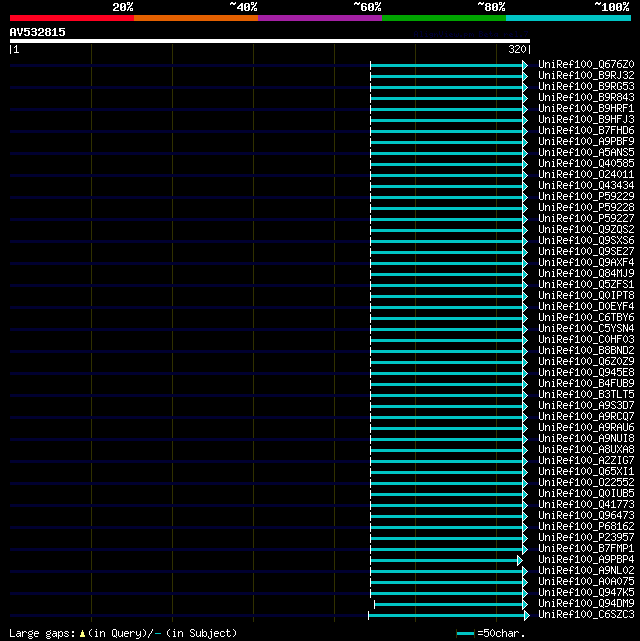Click alignment bar for UniRef100_A9PBP4
This screenshot has width=640, height=641.
coord(446,560)
